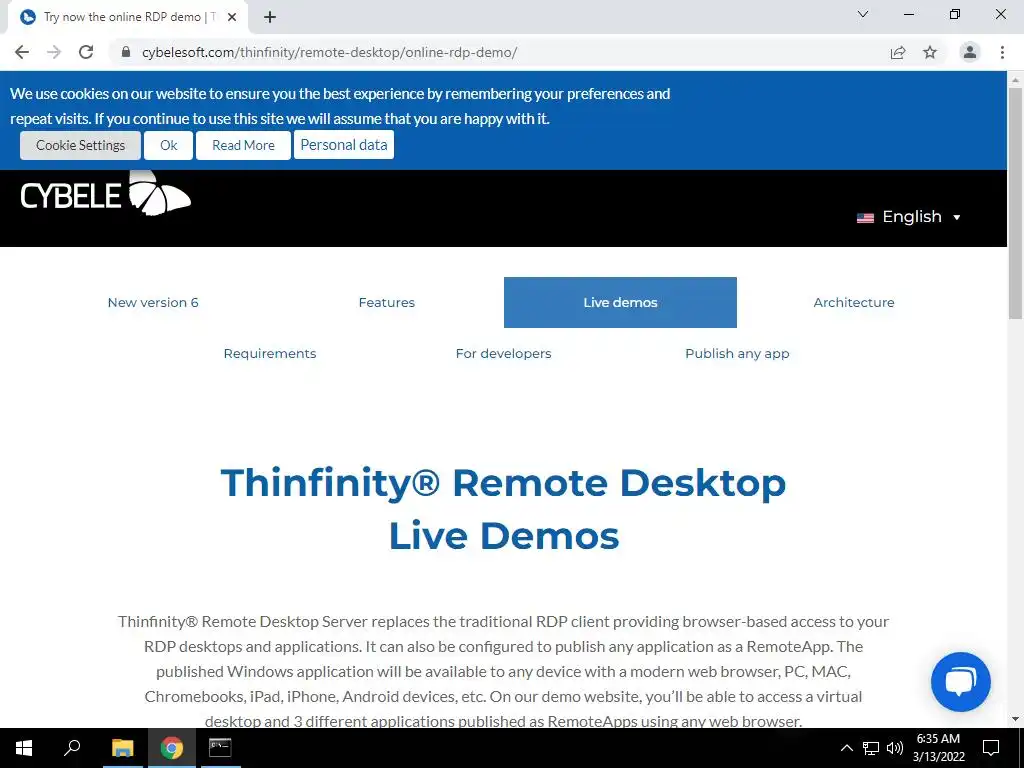The image size is (1024, 768).
Task: Open the Architecture menu item
Action: pos(854,302)
